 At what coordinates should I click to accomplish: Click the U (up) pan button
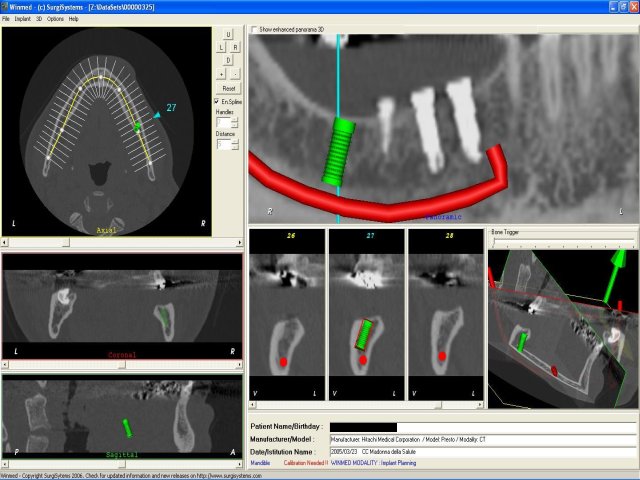pyautogui.click(x=228, y=34)
